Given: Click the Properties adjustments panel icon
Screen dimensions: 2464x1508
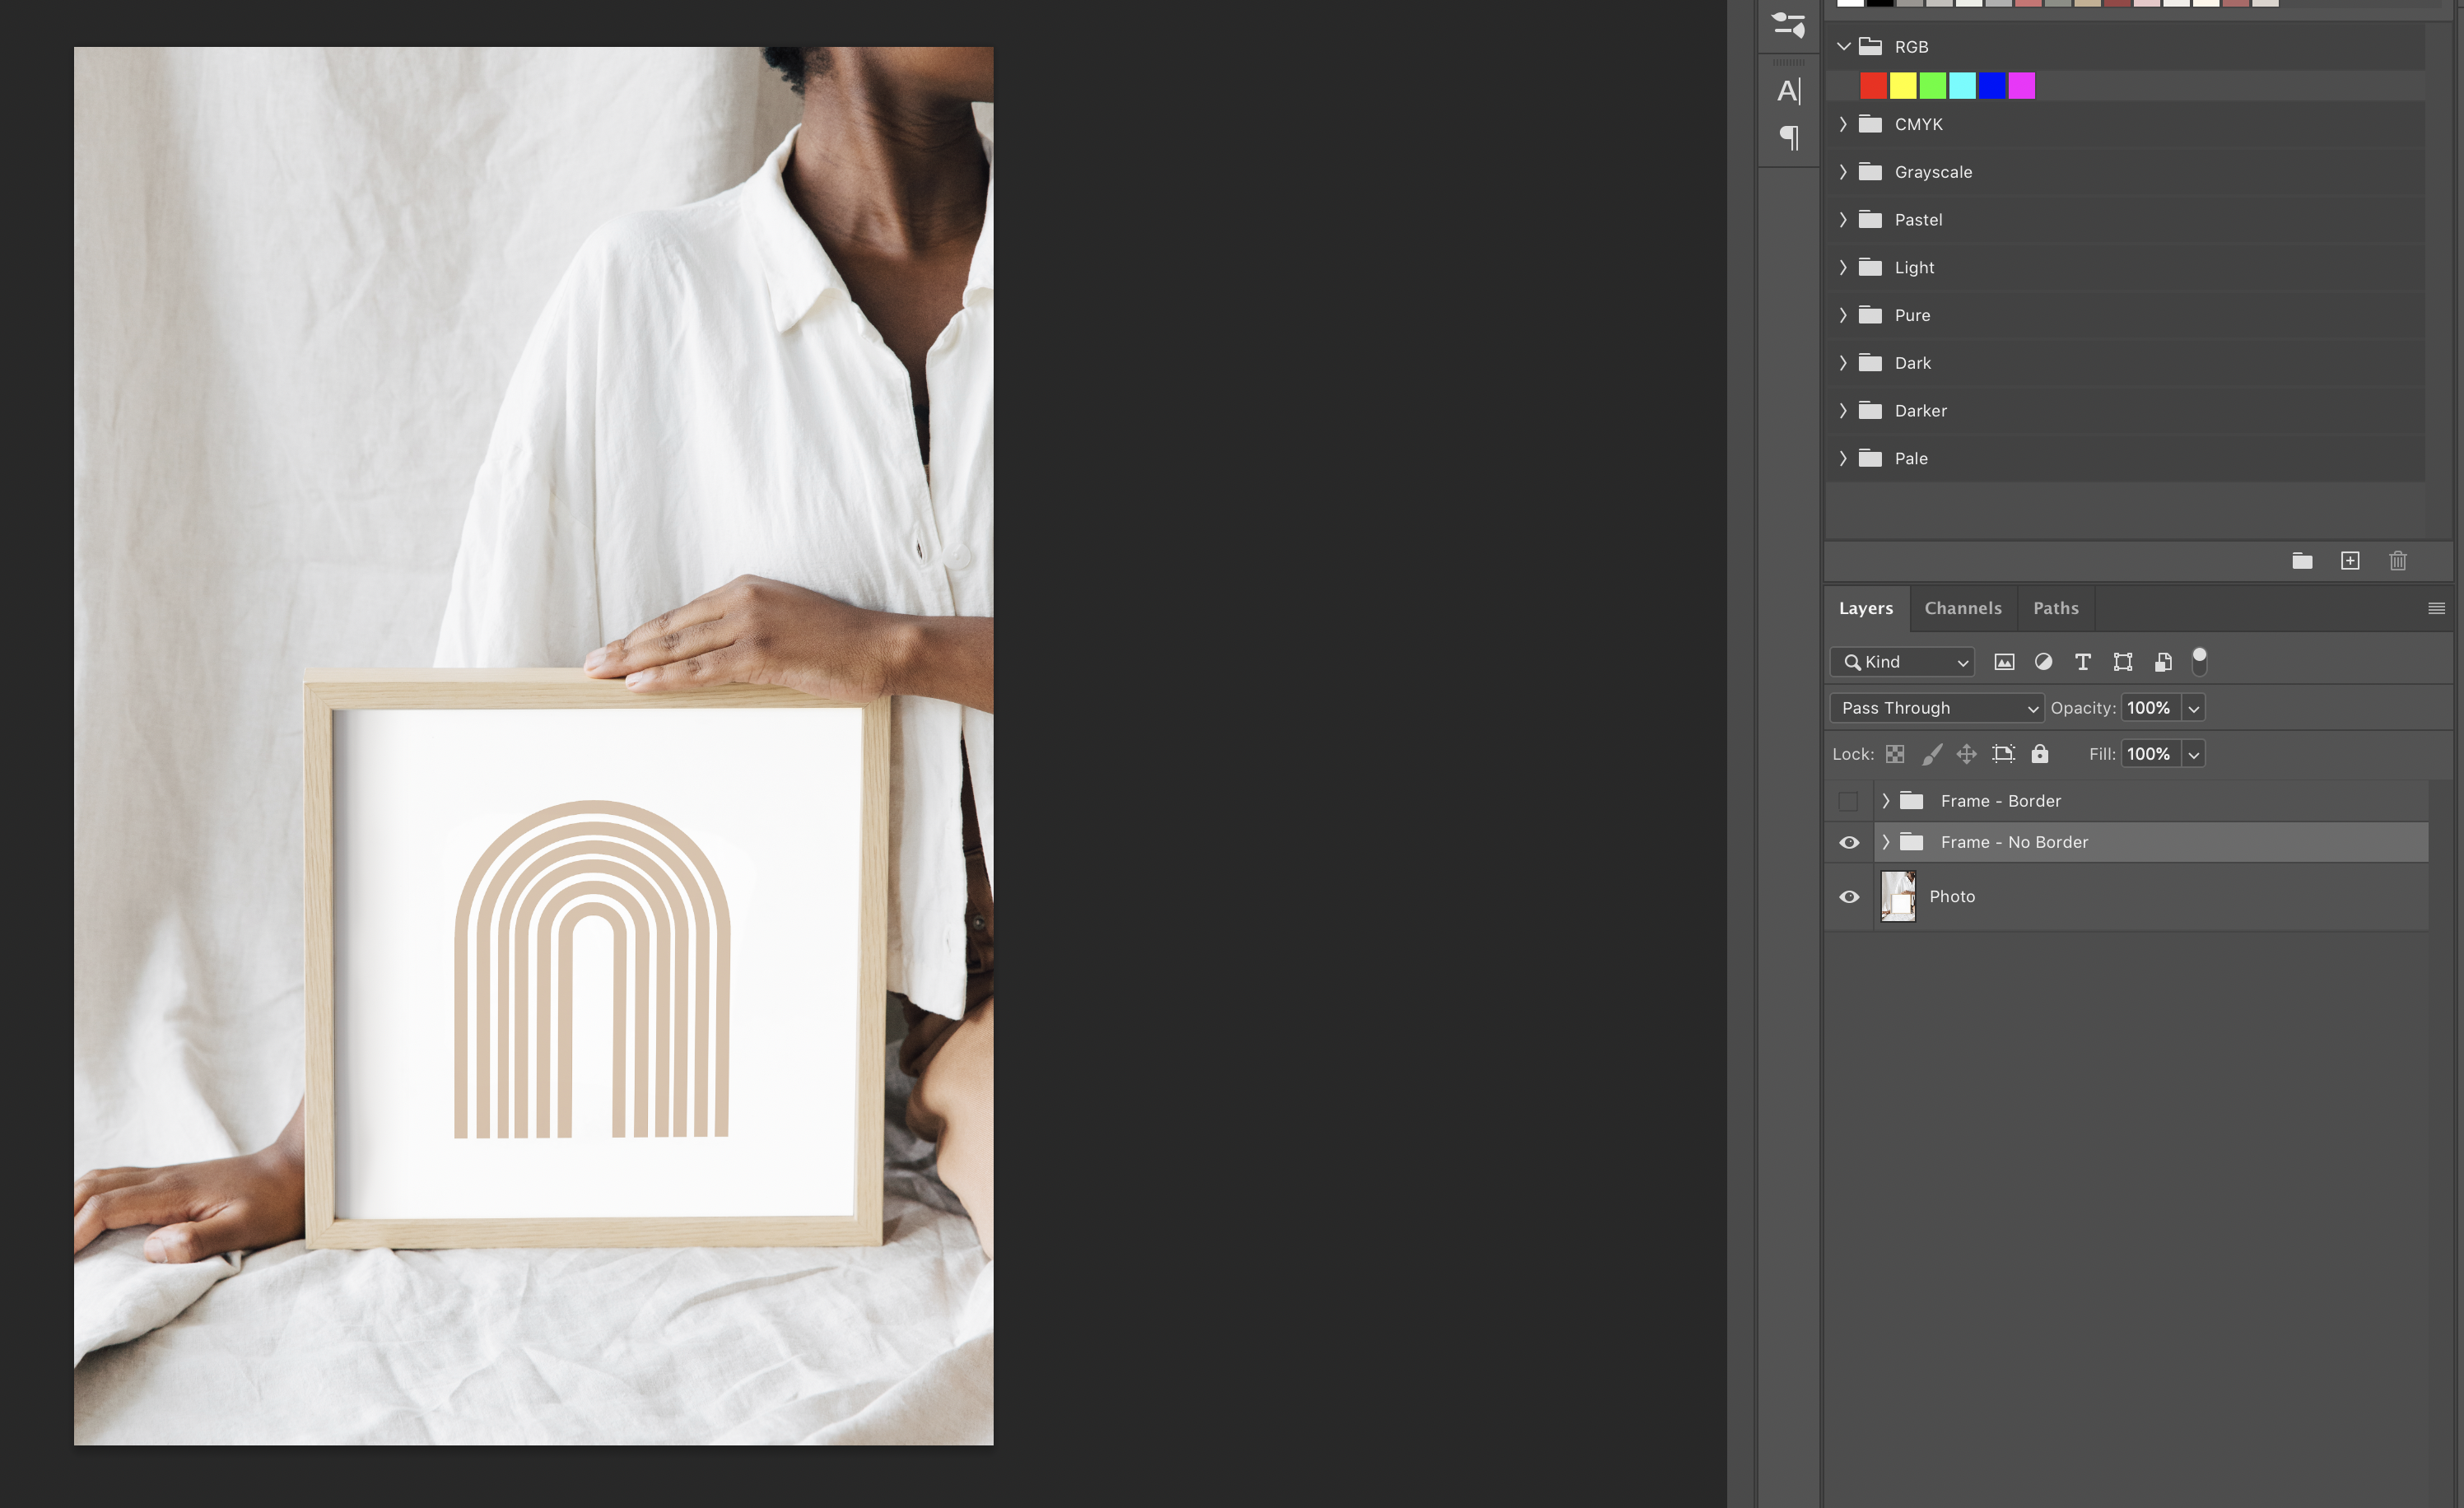Looking at the screenshot, I should click(1788, 24).
